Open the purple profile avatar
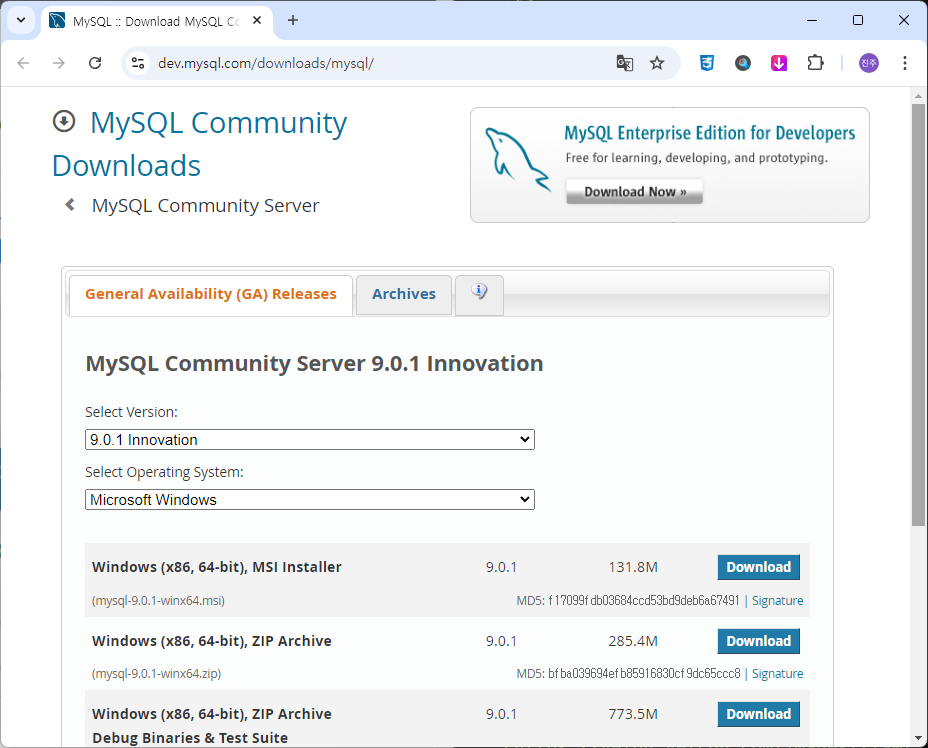The image size is (928, 748). pos(869,63)
